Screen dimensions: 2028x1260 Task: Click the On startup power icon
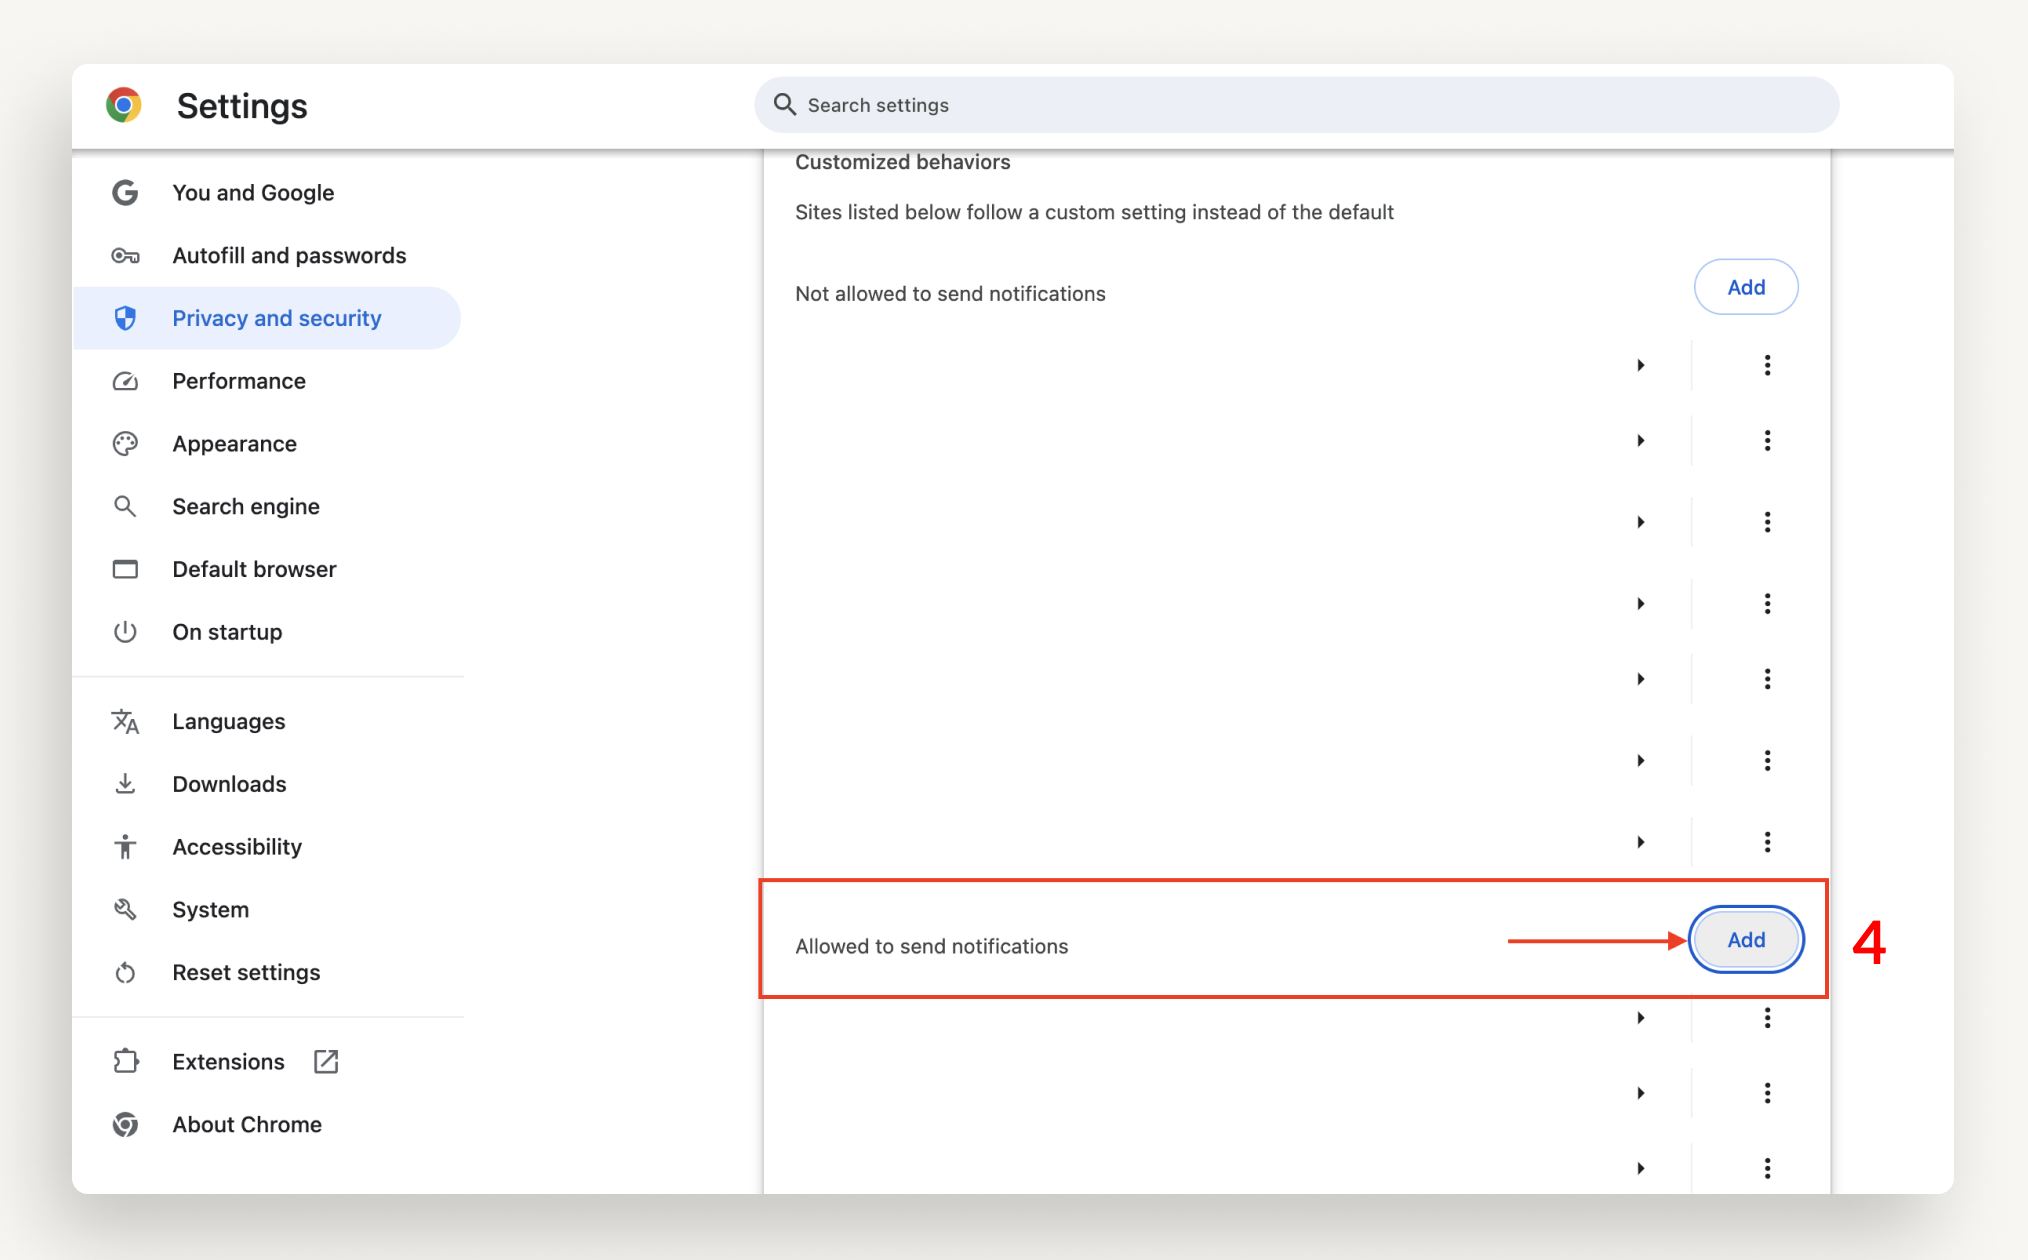pos(125,631)
